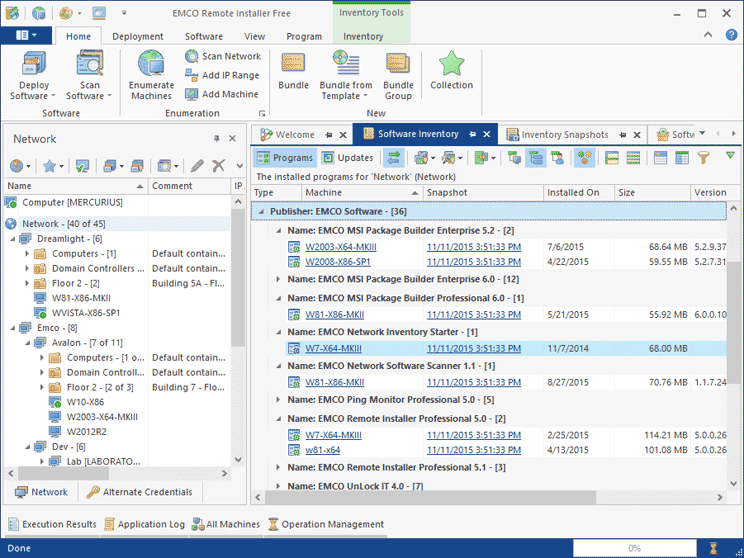Create a new Bundle Group
744x558 pixels.
[398, 76]
